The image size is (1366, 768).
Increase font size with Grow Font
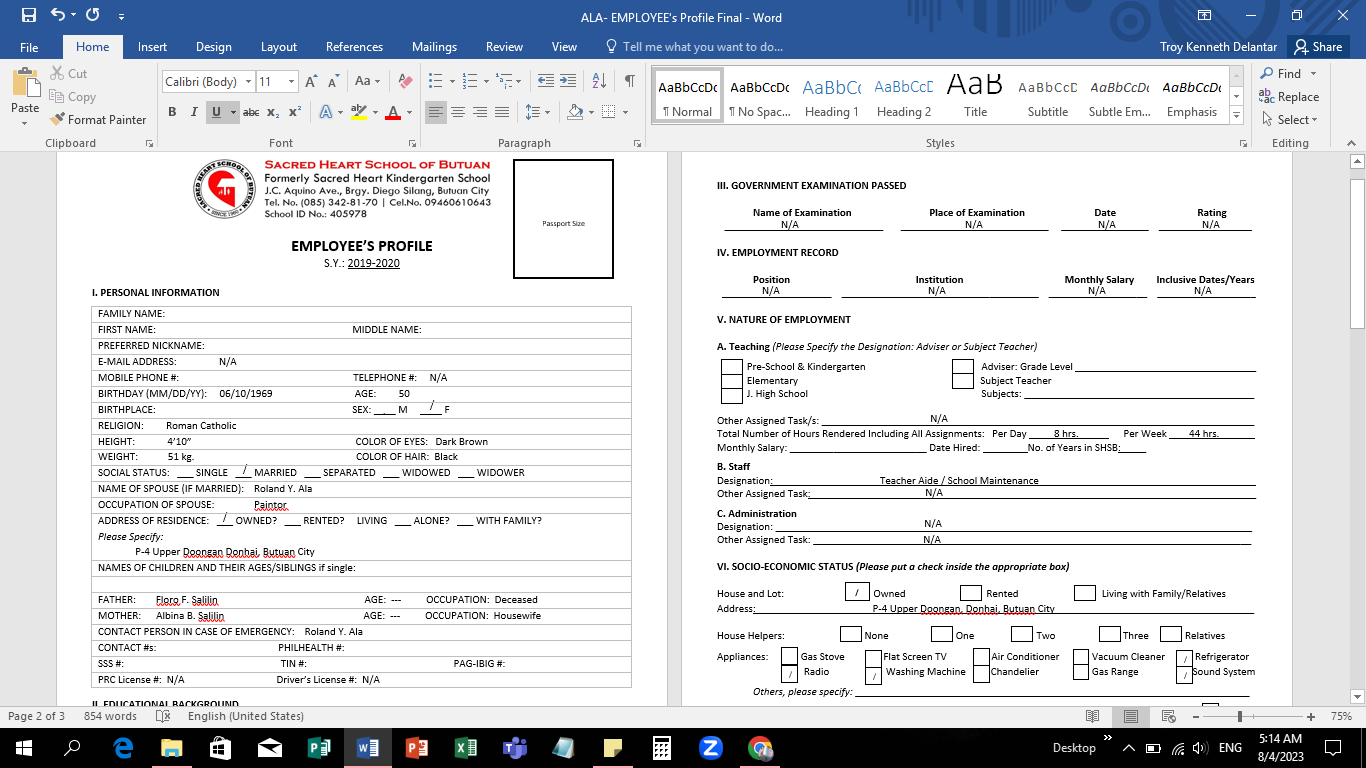click(x=311, y=81)
